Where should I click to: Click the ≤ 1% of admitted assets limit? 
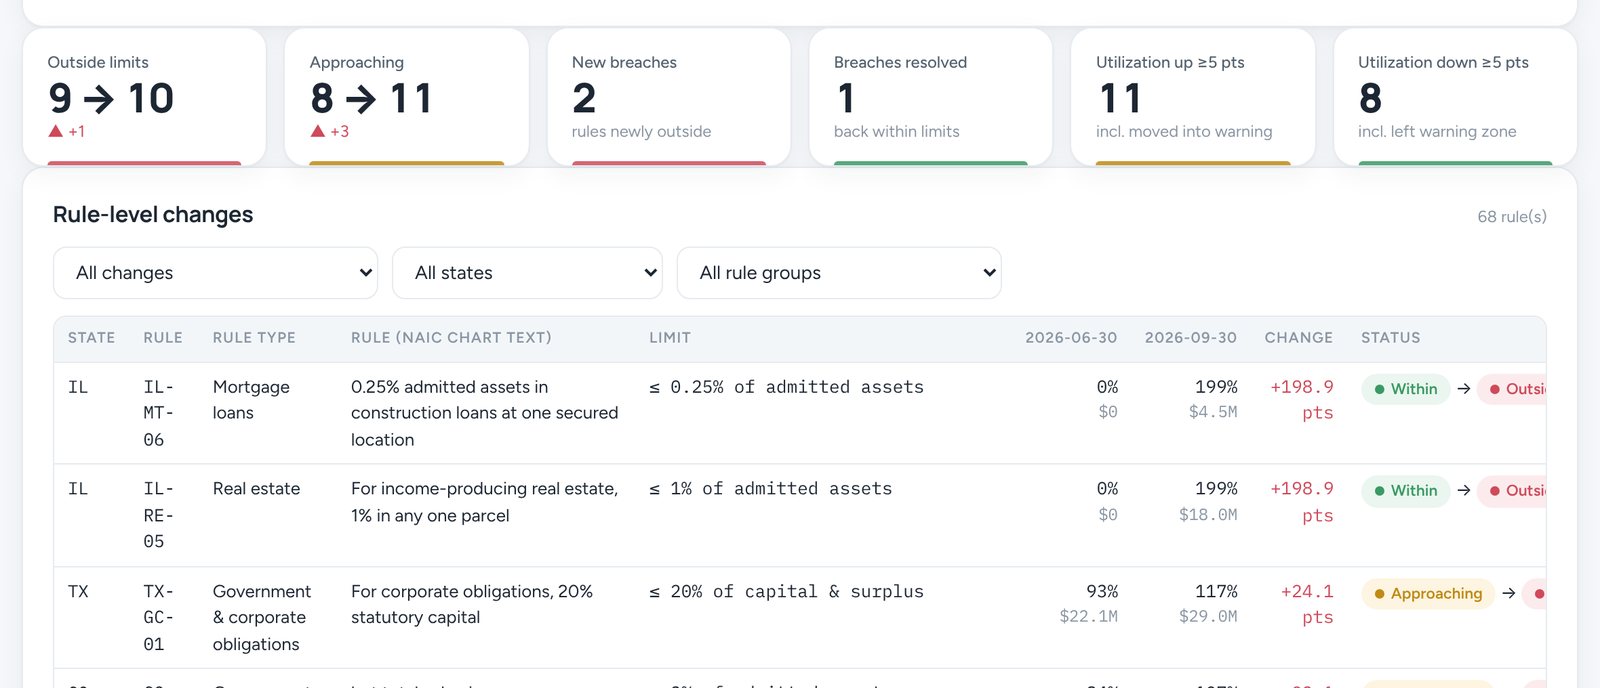[x=770, y=489]
